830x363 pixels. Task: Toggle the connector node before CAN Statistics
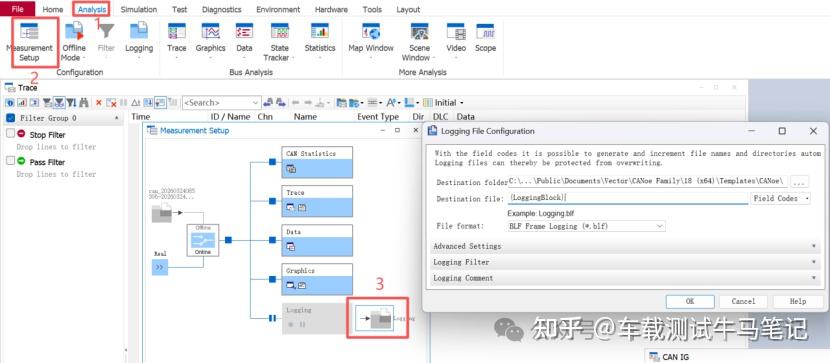click(272, 162)
